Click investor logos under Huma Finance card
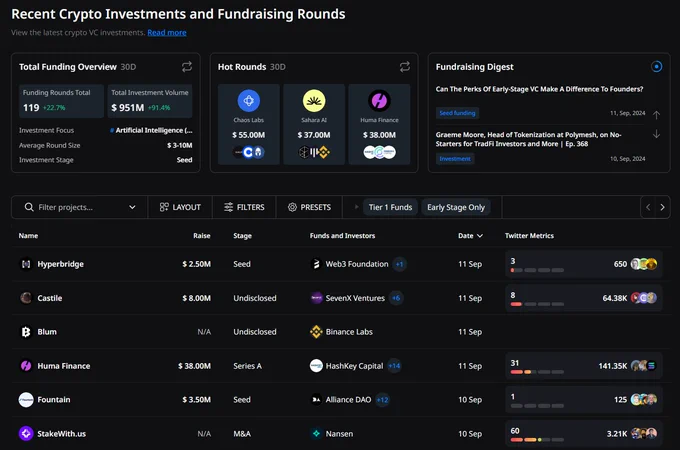The height and width of the screenshot is (450, 680). pos(379,152)
